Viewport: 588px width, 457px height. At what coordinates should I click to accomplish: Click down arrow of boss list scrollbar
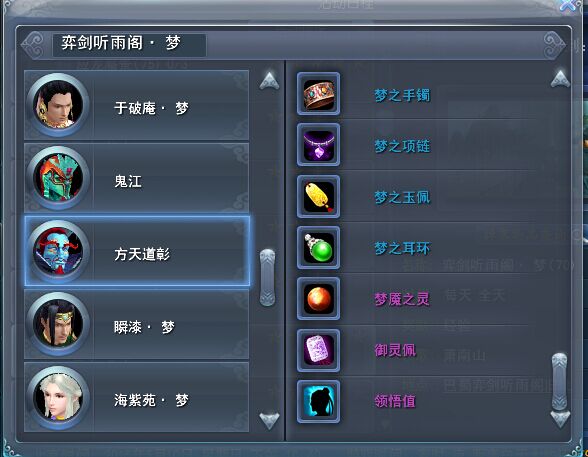[269, 421]
